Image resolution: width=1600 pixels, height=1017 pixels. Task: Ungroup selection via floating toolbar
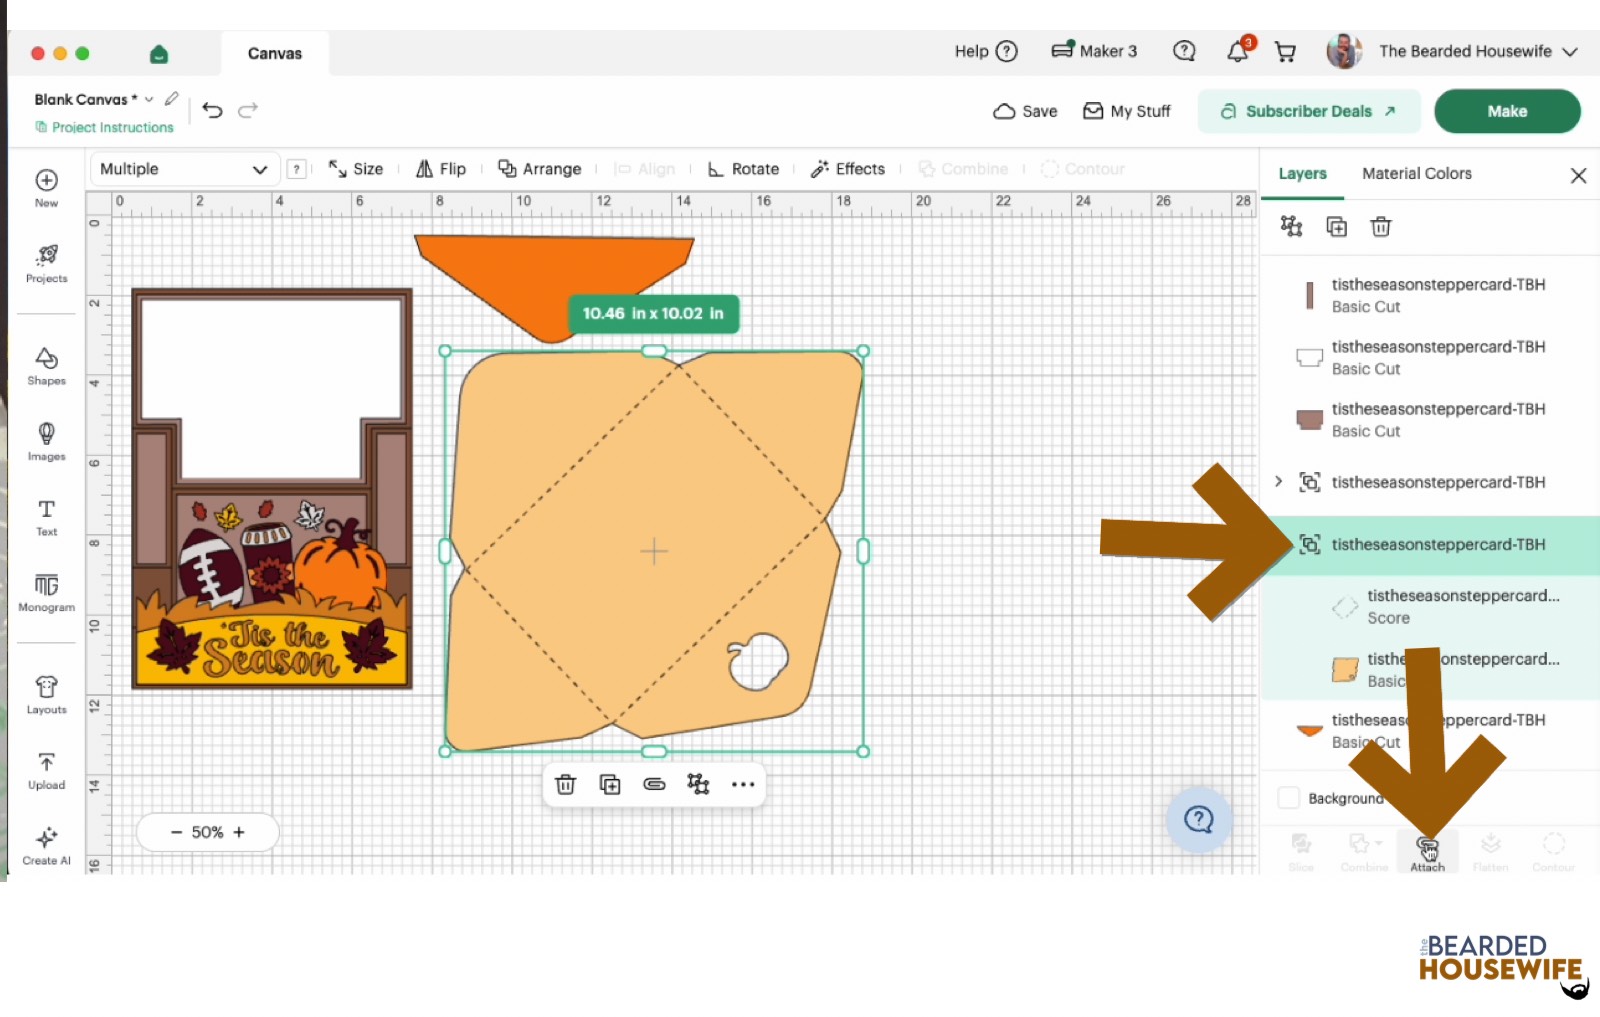(698, 784)
